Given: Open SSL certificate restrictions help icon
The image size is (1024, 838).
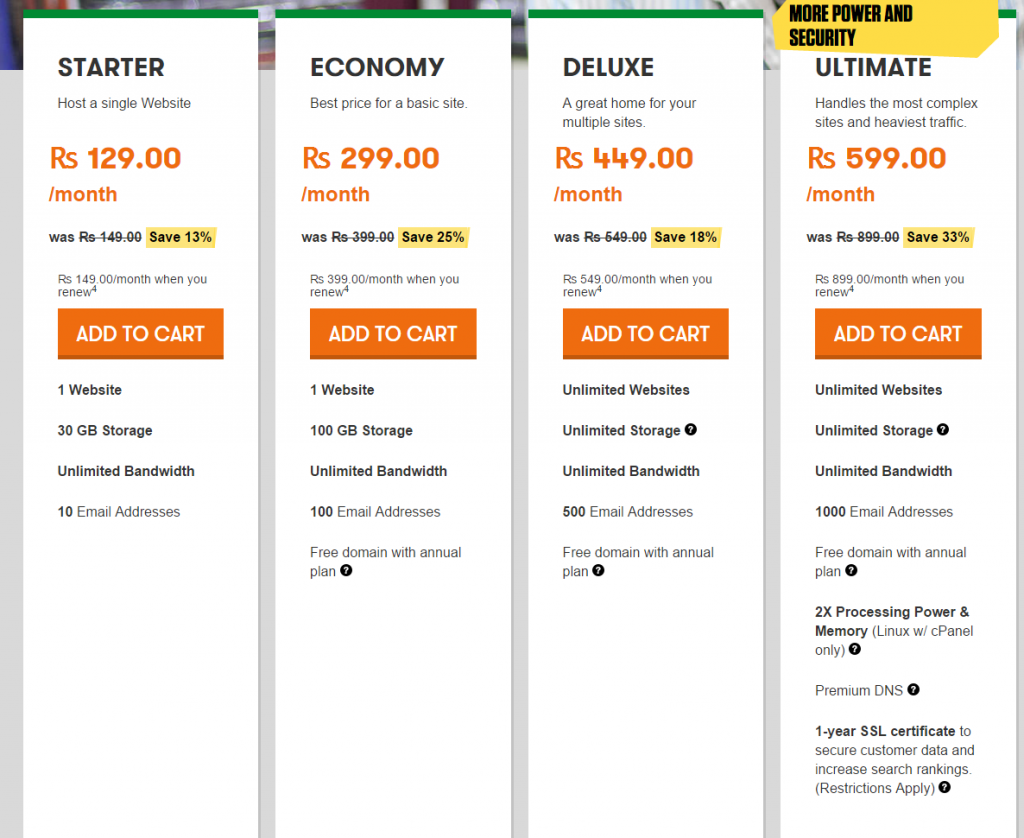Looking at the screenshot, I should [944, 788].
